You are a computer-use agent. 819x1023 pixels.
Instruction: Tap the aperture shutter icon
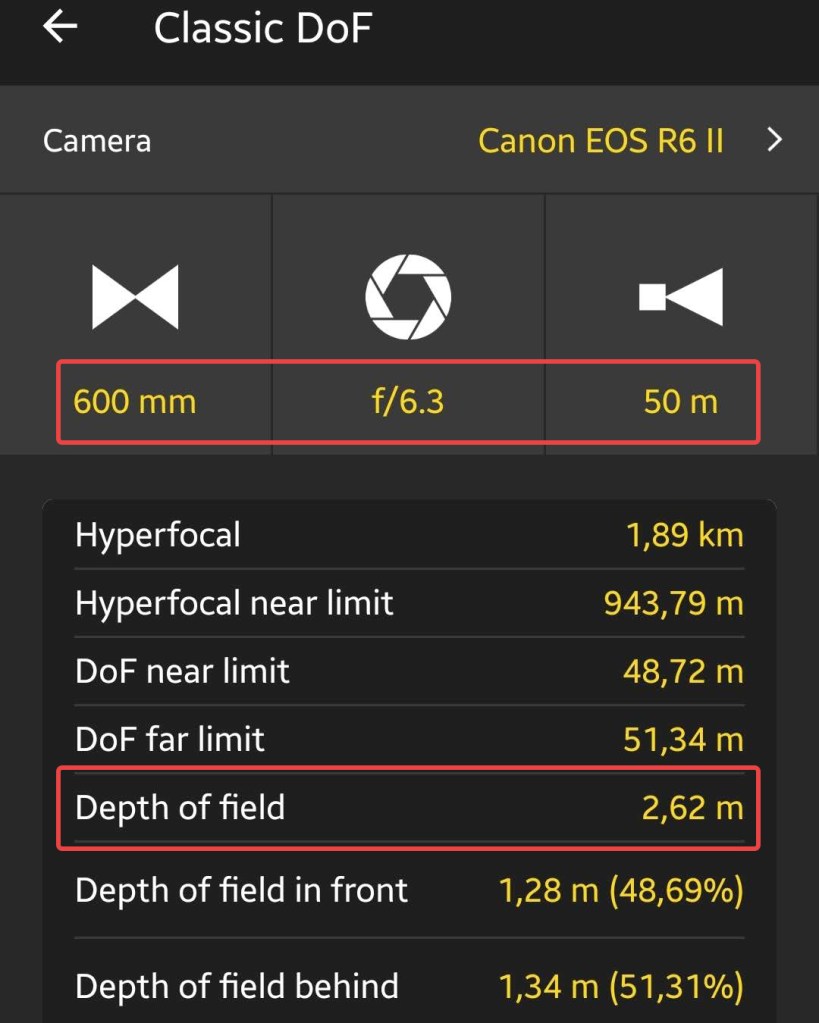tap(408, 297)
